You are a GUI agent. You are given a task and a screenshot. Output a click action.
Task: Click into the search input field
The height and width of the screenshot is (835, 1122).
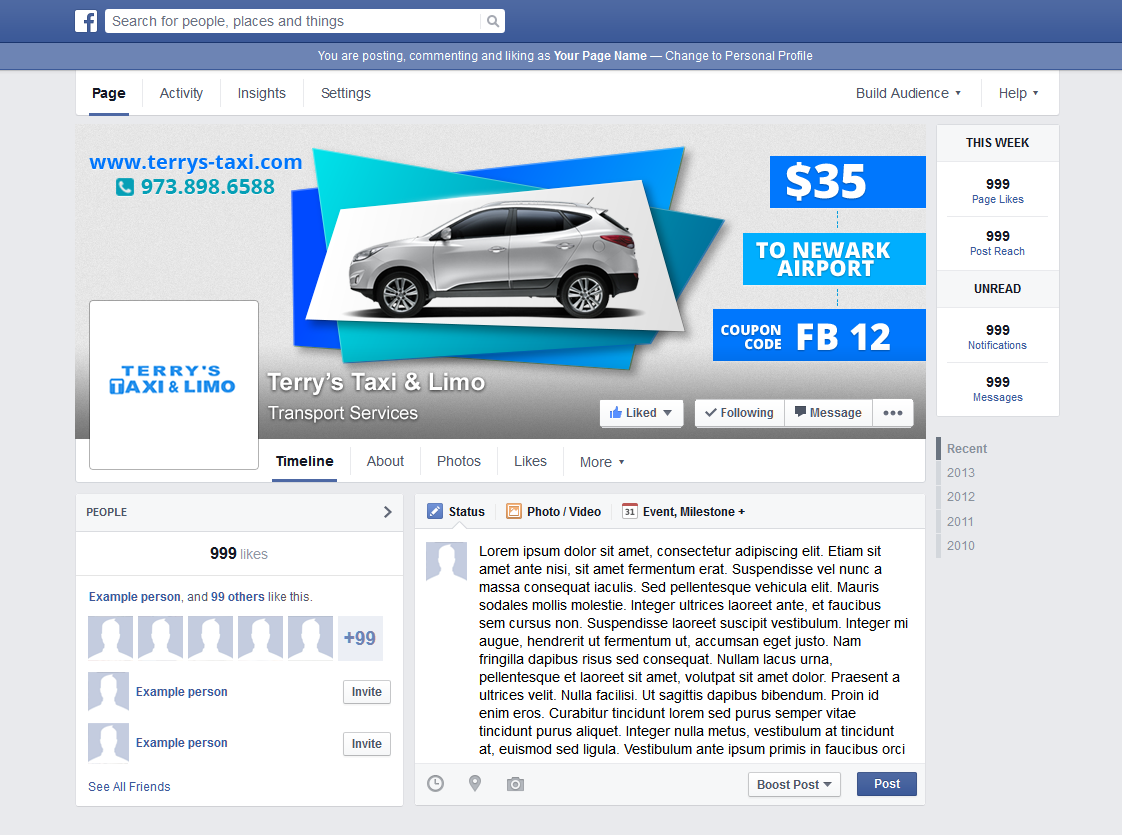click(x=293, y=21)
